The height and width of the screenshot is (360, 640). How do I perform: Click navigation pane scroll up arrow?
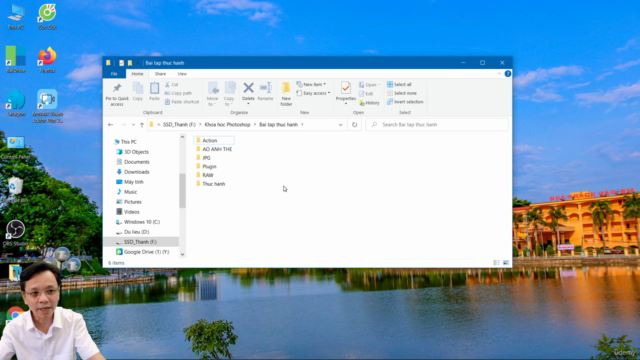click(x=182, y=137)
